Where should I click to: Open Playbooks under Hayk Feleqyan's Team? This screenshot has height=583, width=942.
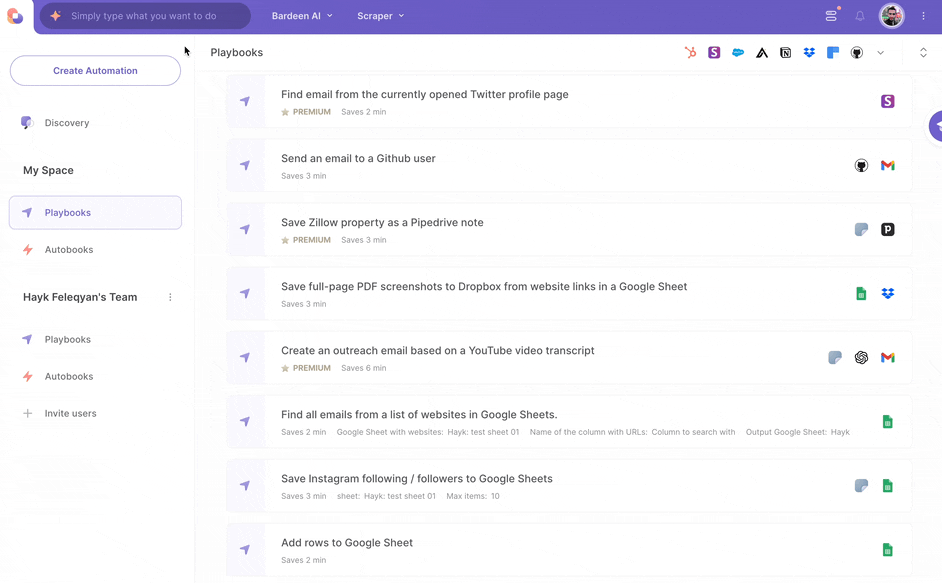click(x=67, y=339)
